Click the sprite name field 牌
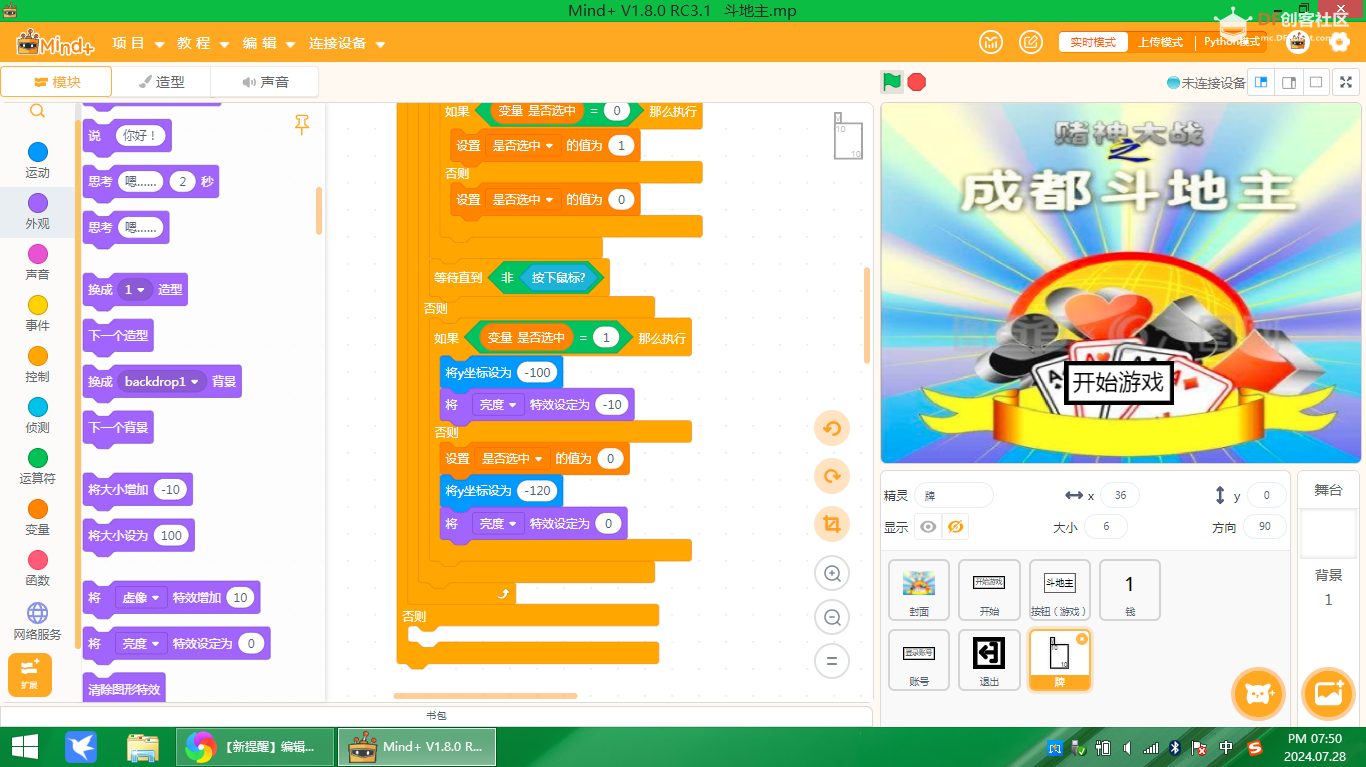The image size is (1366, 767). click(x=954, y=495)
